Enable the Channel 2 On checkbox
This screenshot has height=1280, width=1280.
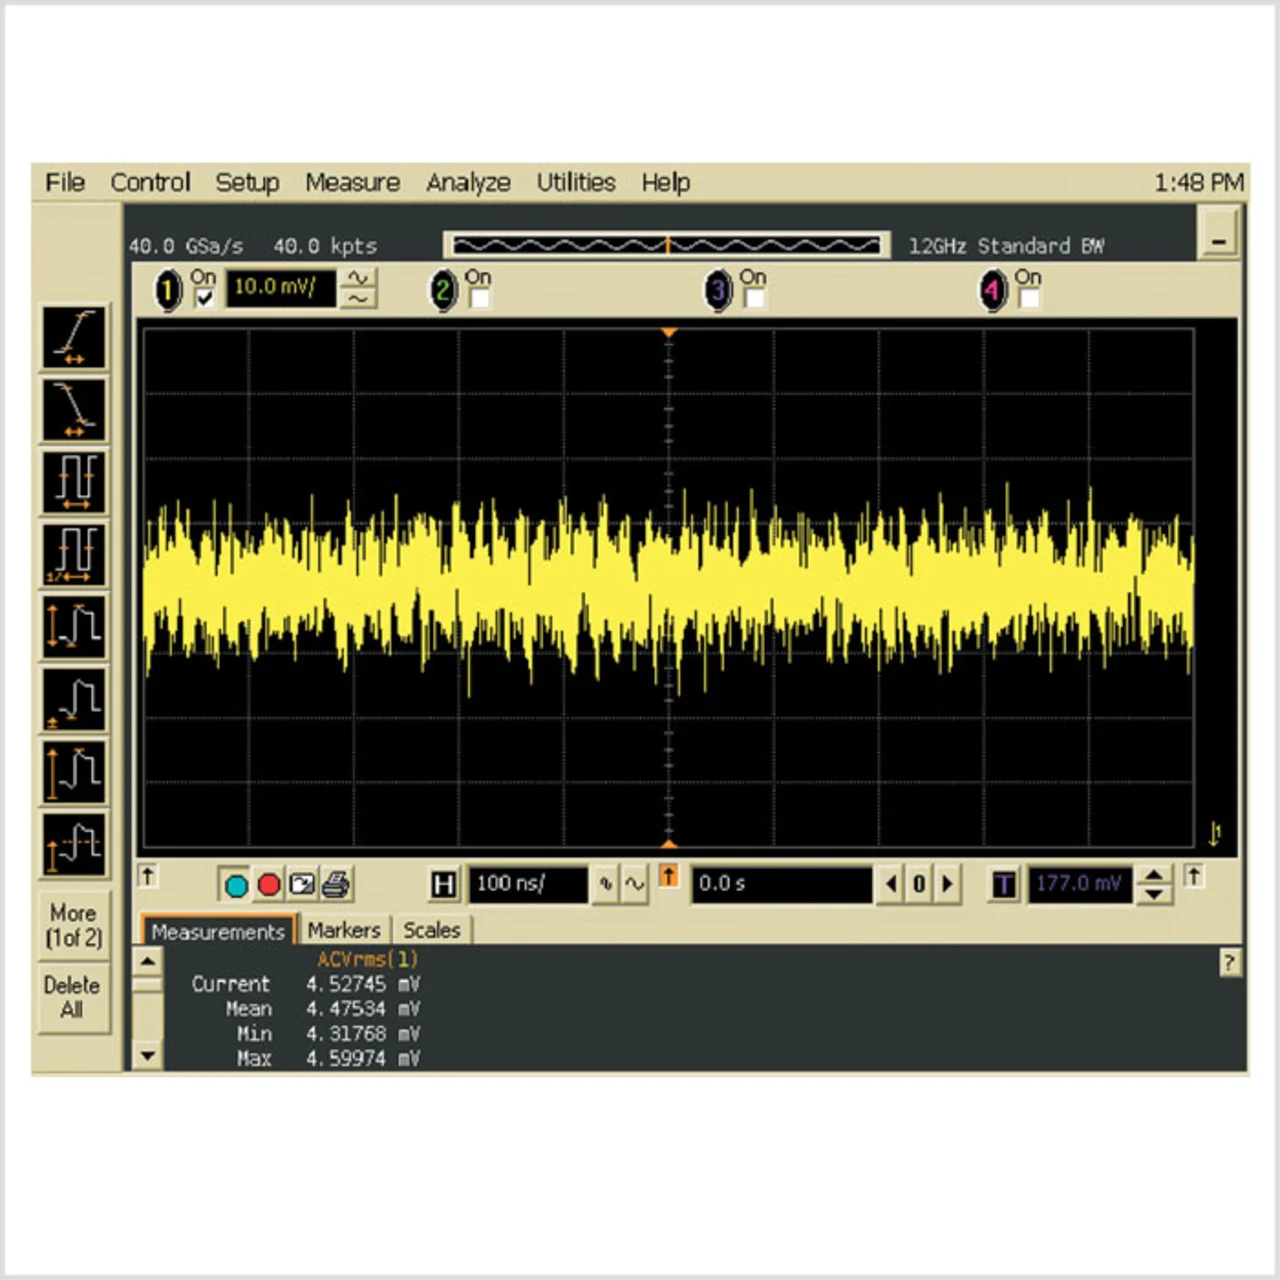479,298
